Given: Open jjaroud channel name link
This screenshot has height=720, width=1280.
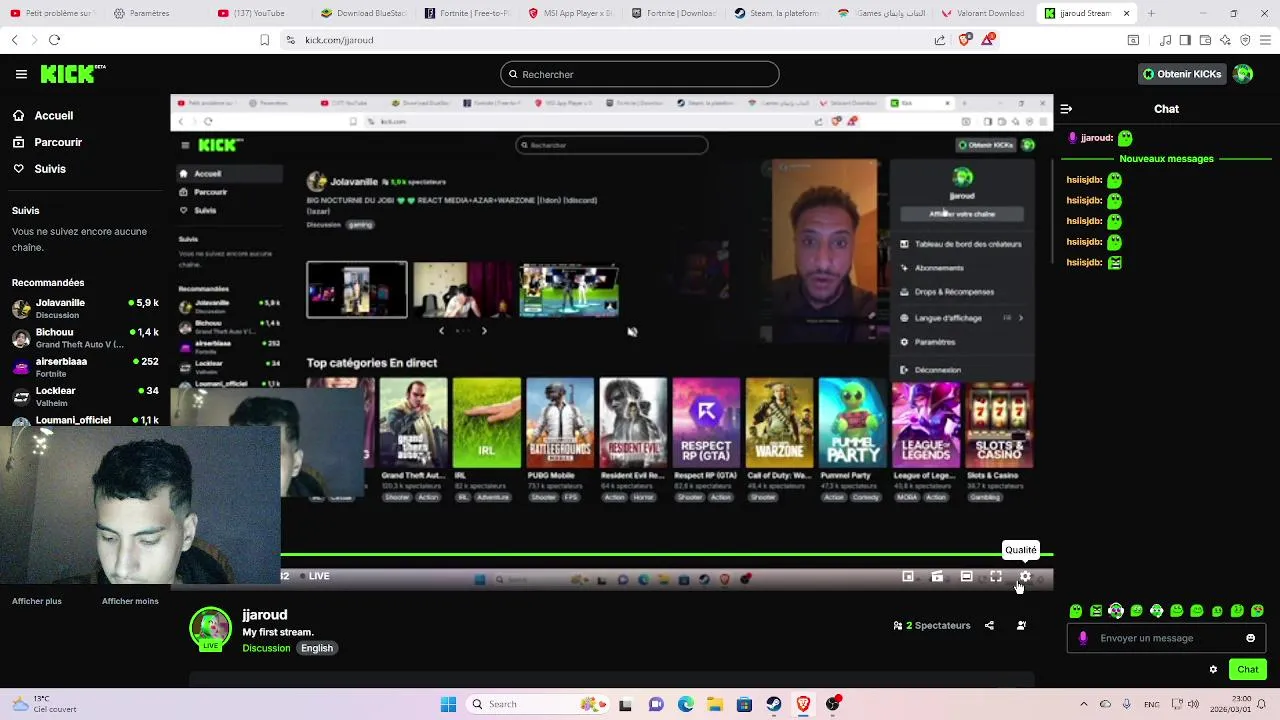Looking at the screenshot, I should click(264, 615).
